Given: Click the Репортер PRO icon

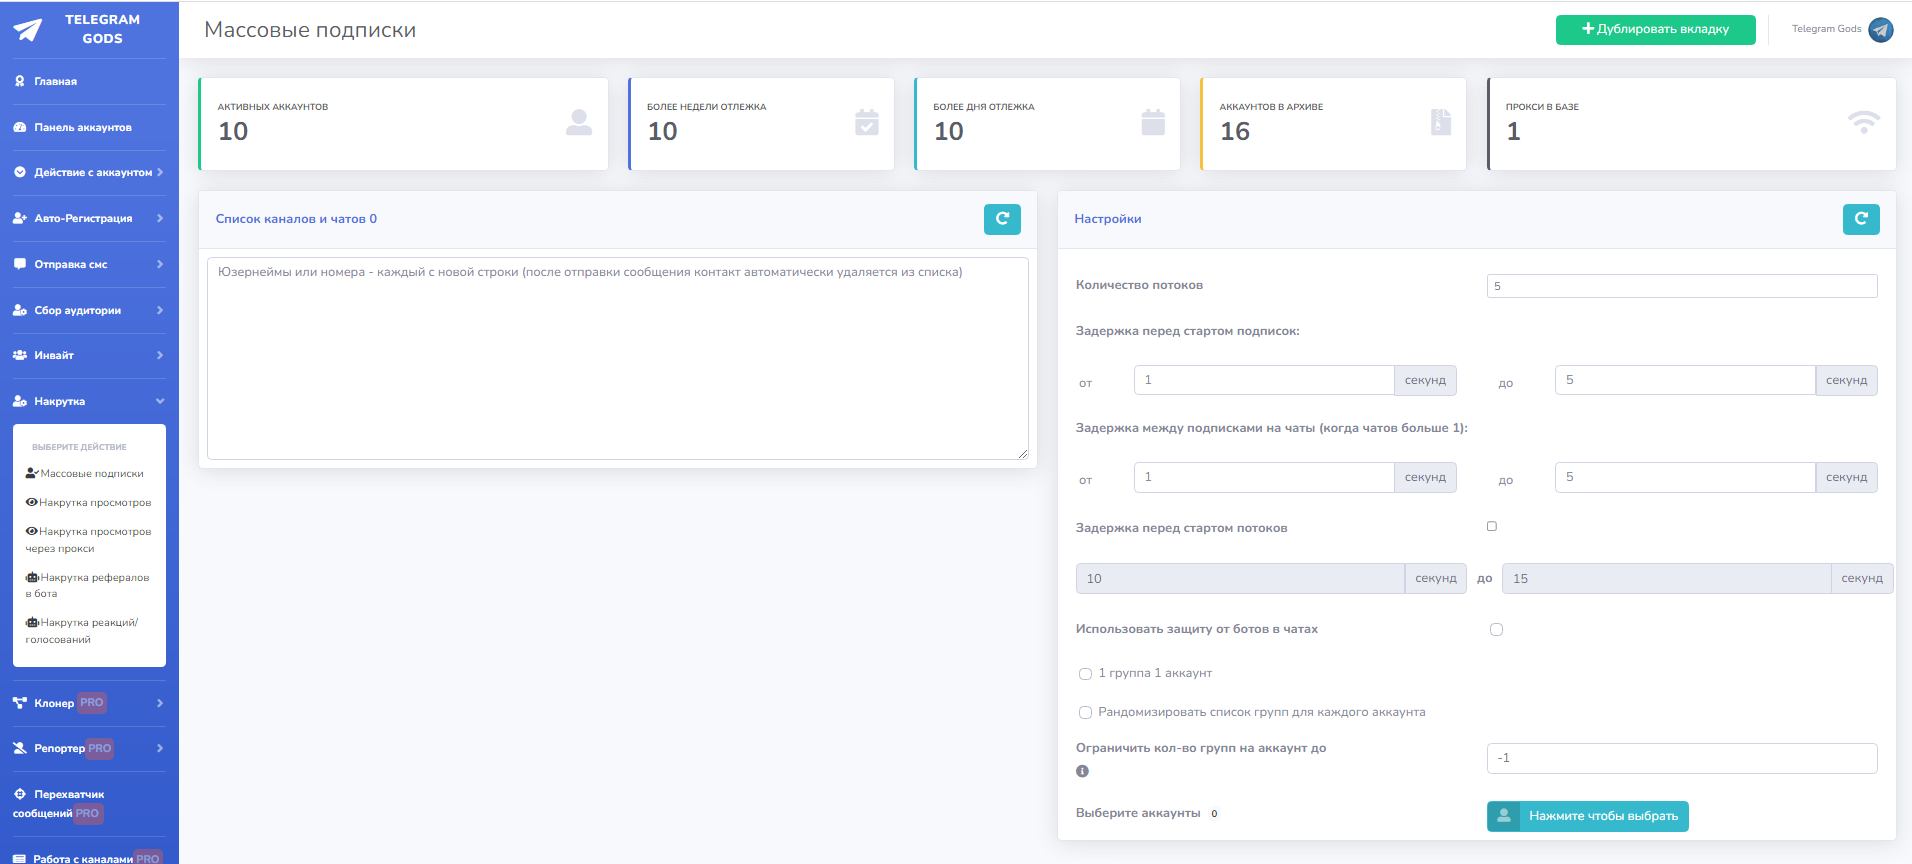Looking at the screenshot, I should 20,748.
